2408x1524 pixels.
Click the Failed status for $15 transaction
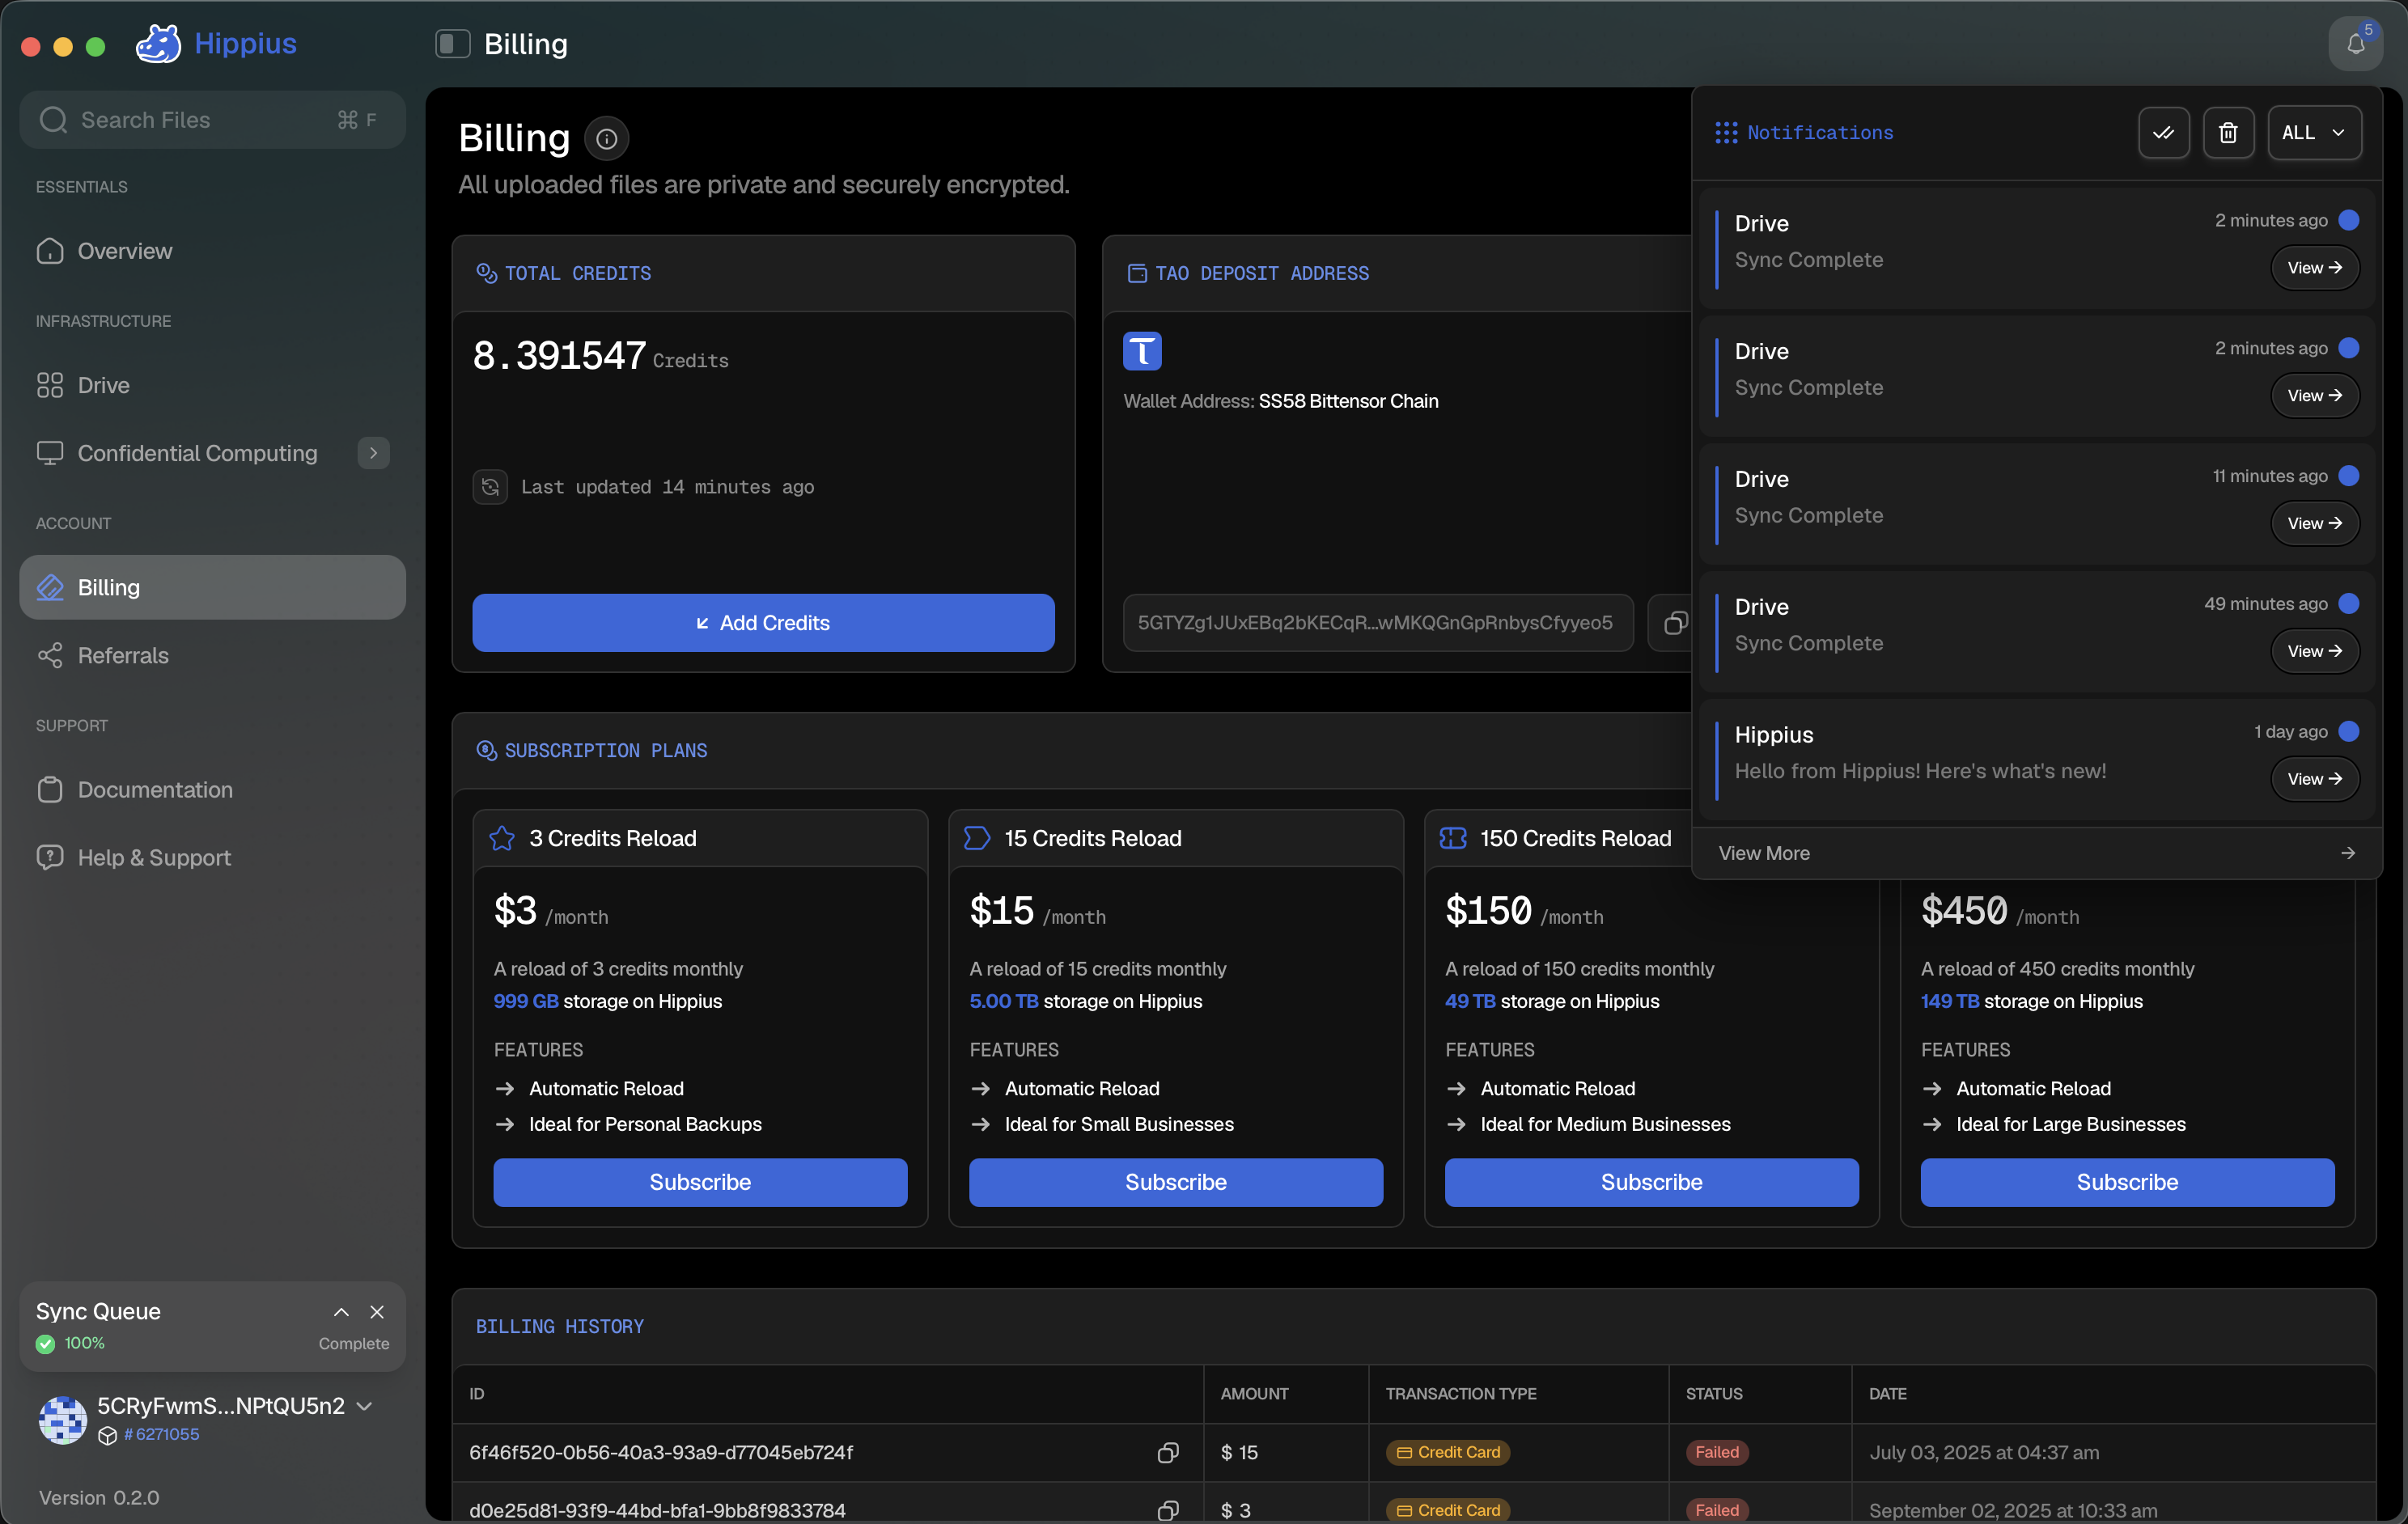[1717, 1452]
